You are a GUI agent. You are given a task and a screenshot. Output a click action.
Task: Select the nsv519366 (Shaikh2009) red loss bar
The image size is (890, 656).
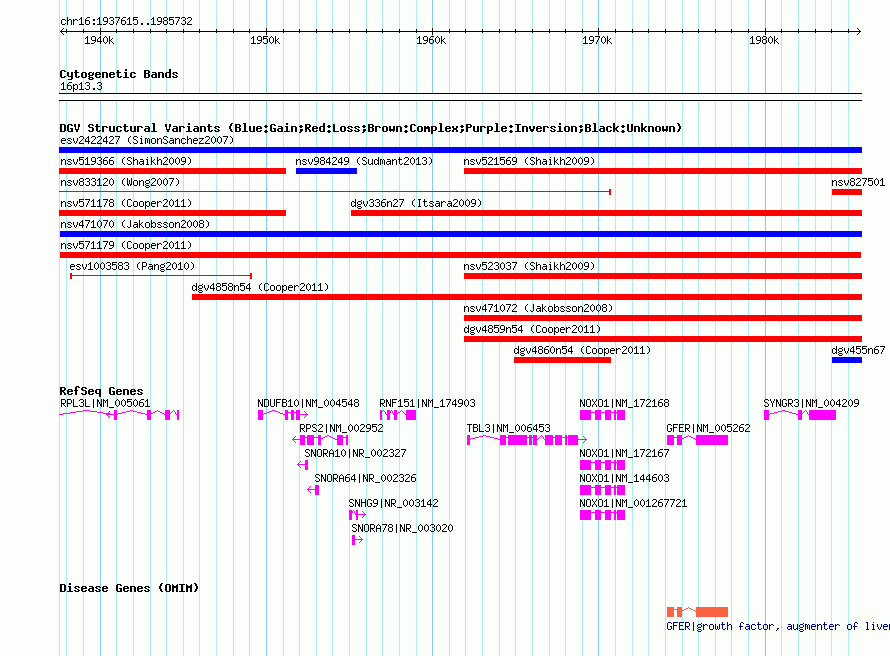tap(173, 171)
